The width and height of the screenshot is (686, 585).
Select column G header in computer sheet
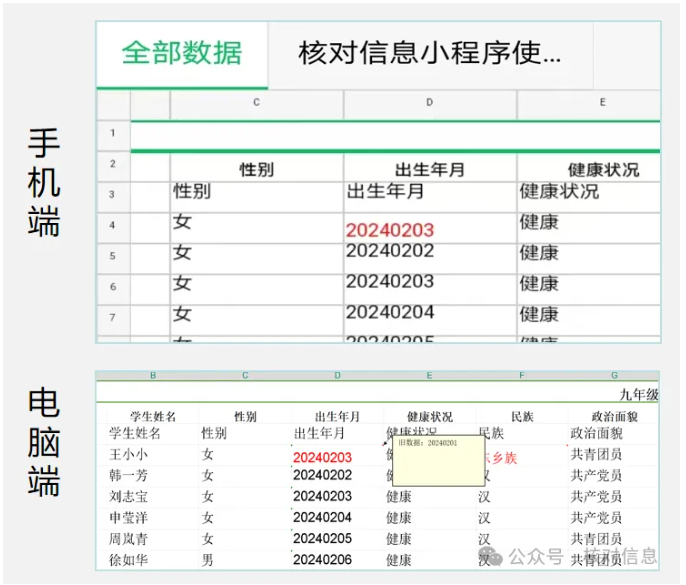tap(614, 375)
